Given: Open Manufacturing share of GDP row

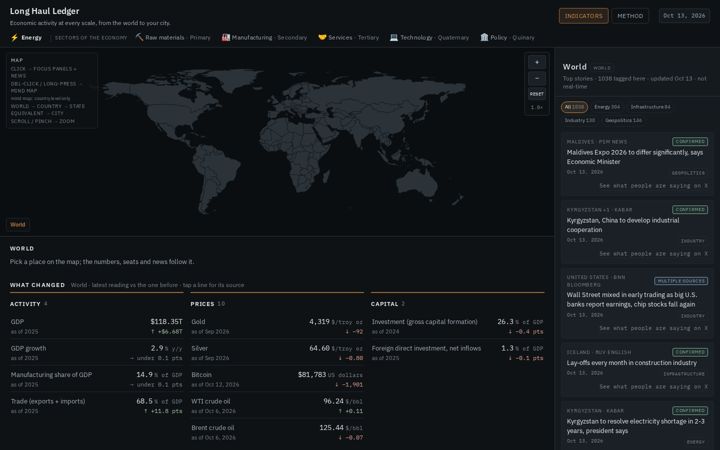Looking at the screenshot, I should pos(96,379).
